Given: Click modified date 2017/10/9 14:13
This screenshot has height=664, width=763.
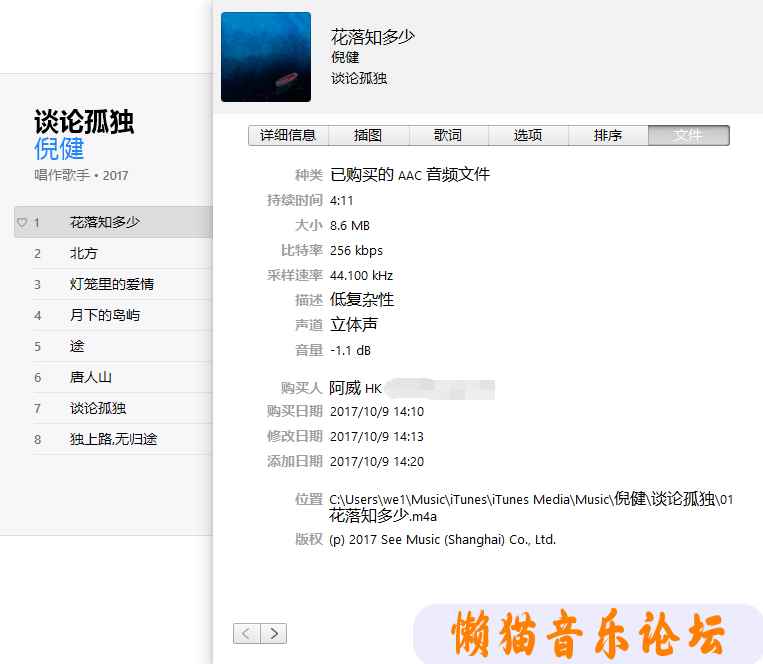Looking at the screenshot, I should click(x=377, y=436).
